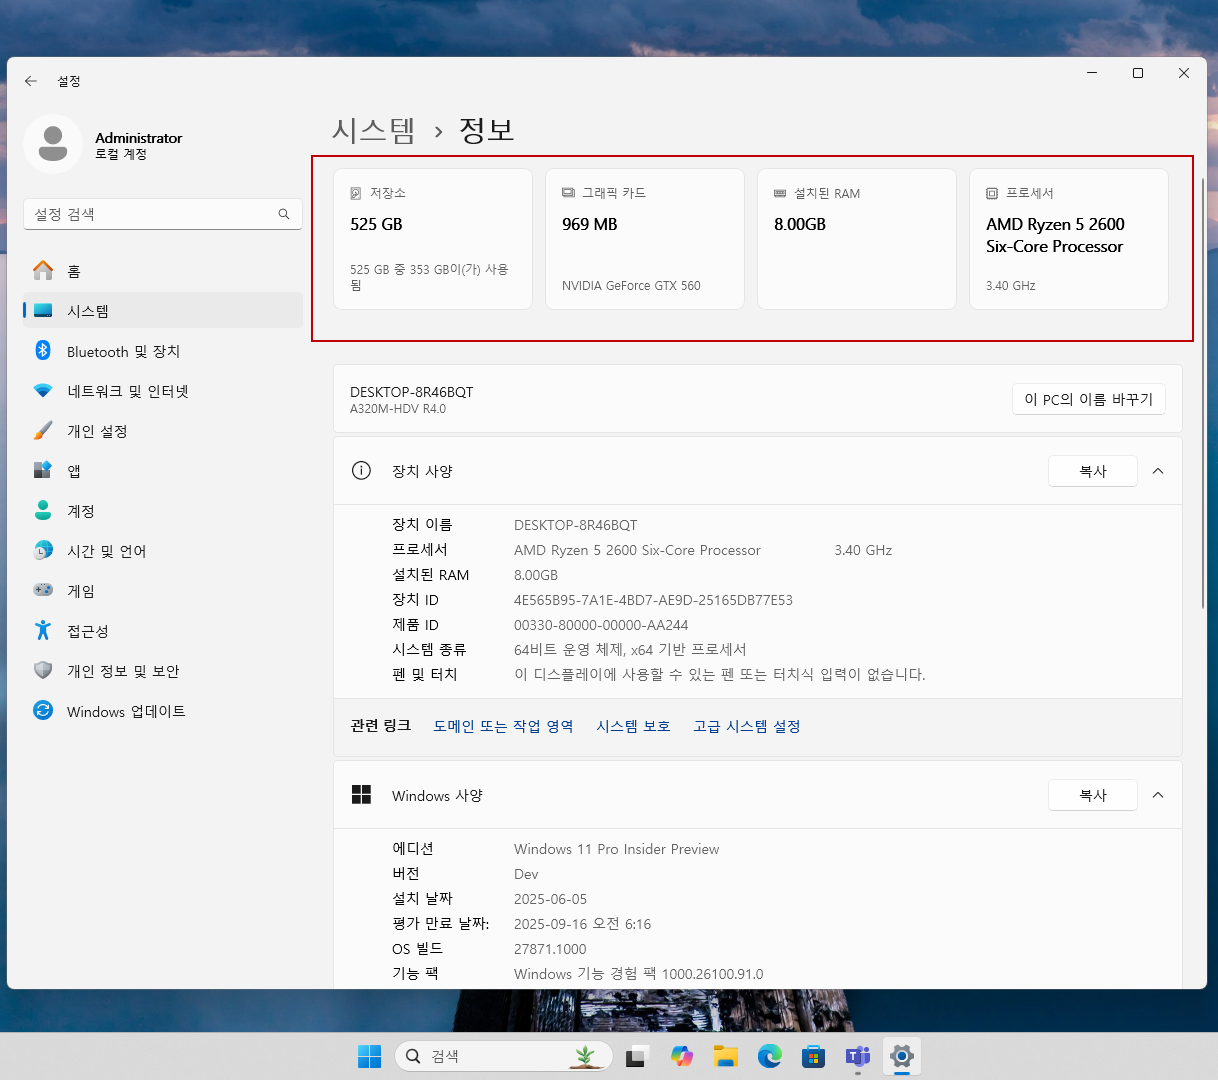
Task: Copy Windows specs with Windows 사양 복사
Action: [1093, 795]
